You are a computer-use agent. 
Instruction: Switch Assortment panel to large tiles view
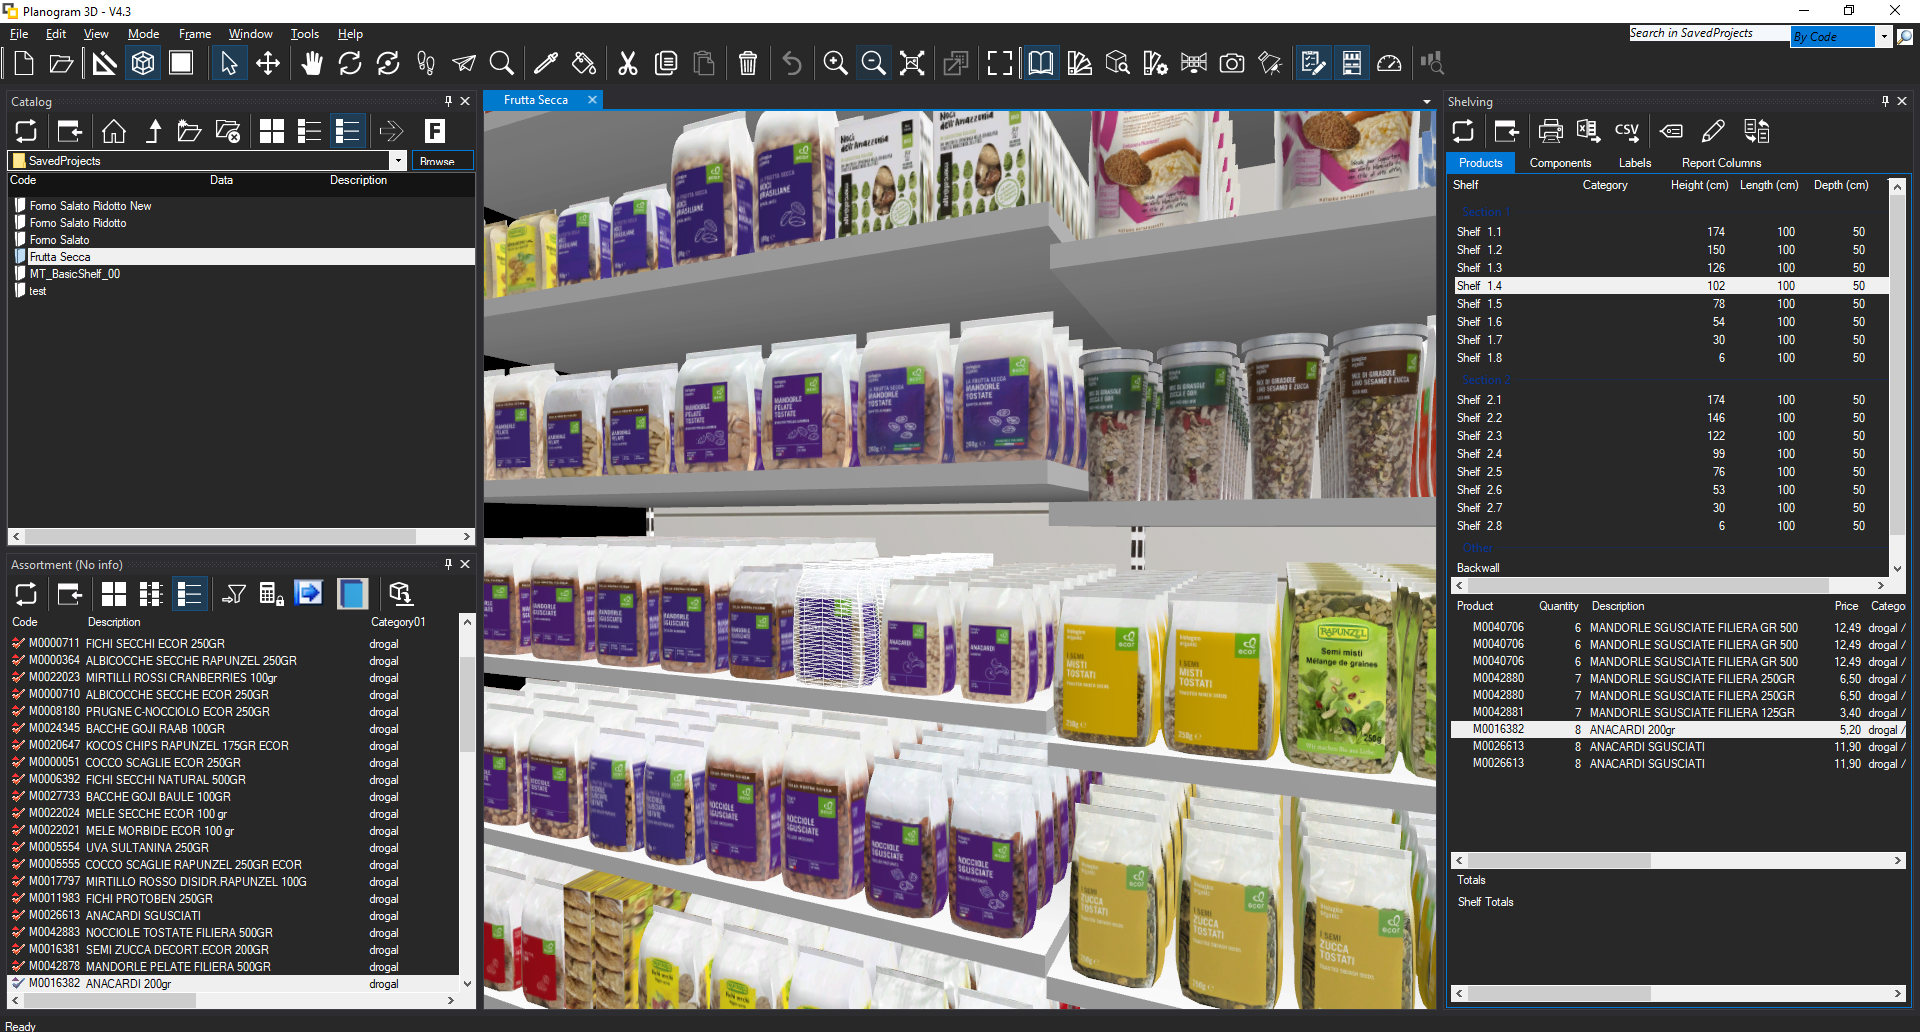click(114, 594)
